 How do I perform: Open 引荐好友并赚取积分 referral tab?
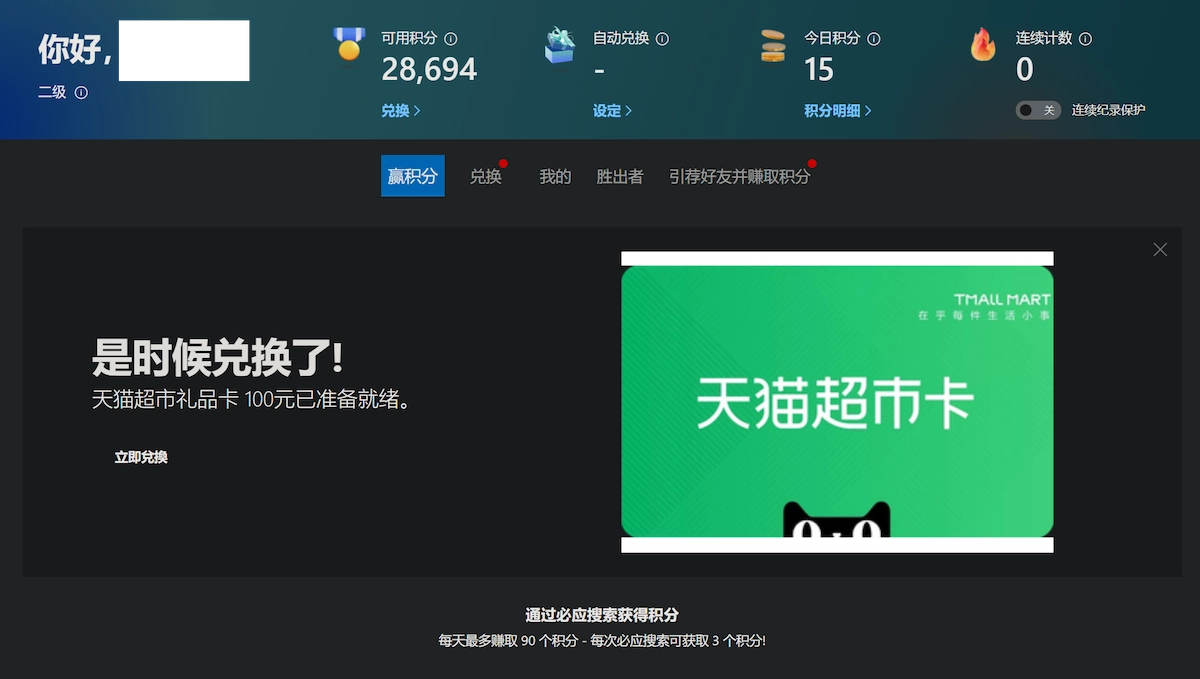739,177
